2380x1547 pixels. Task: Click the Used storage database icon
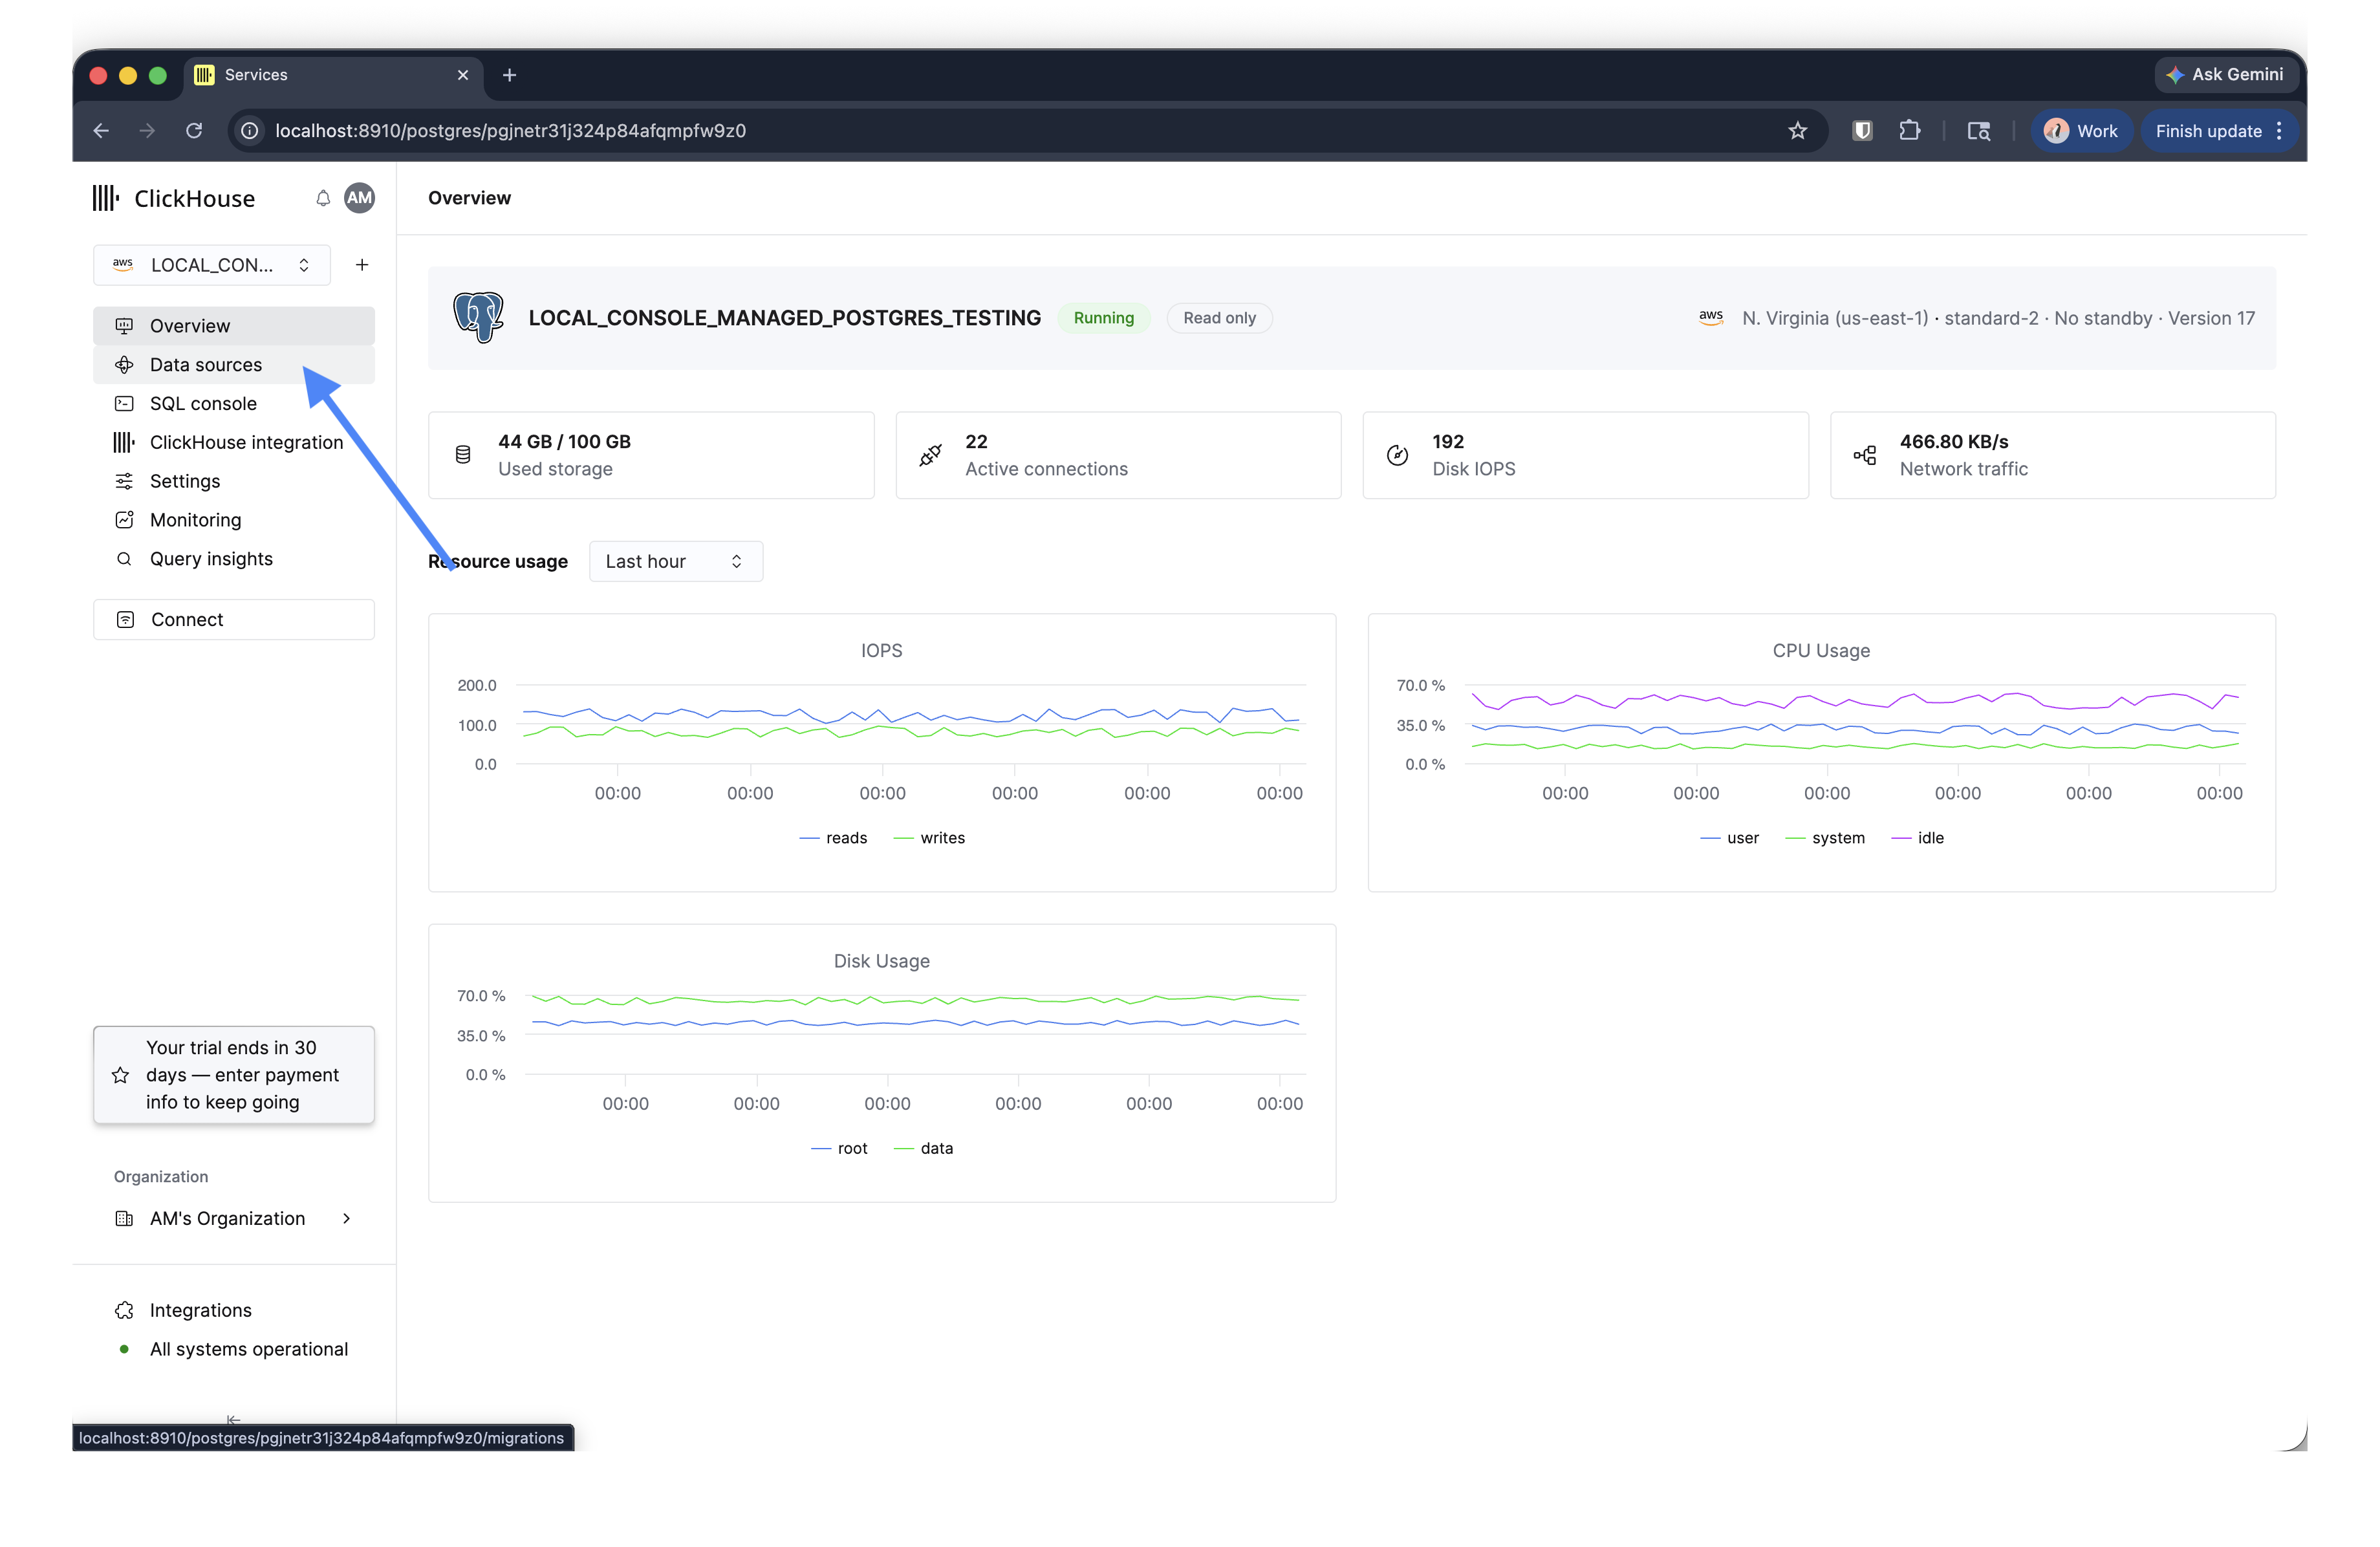(x=463, y=455)
